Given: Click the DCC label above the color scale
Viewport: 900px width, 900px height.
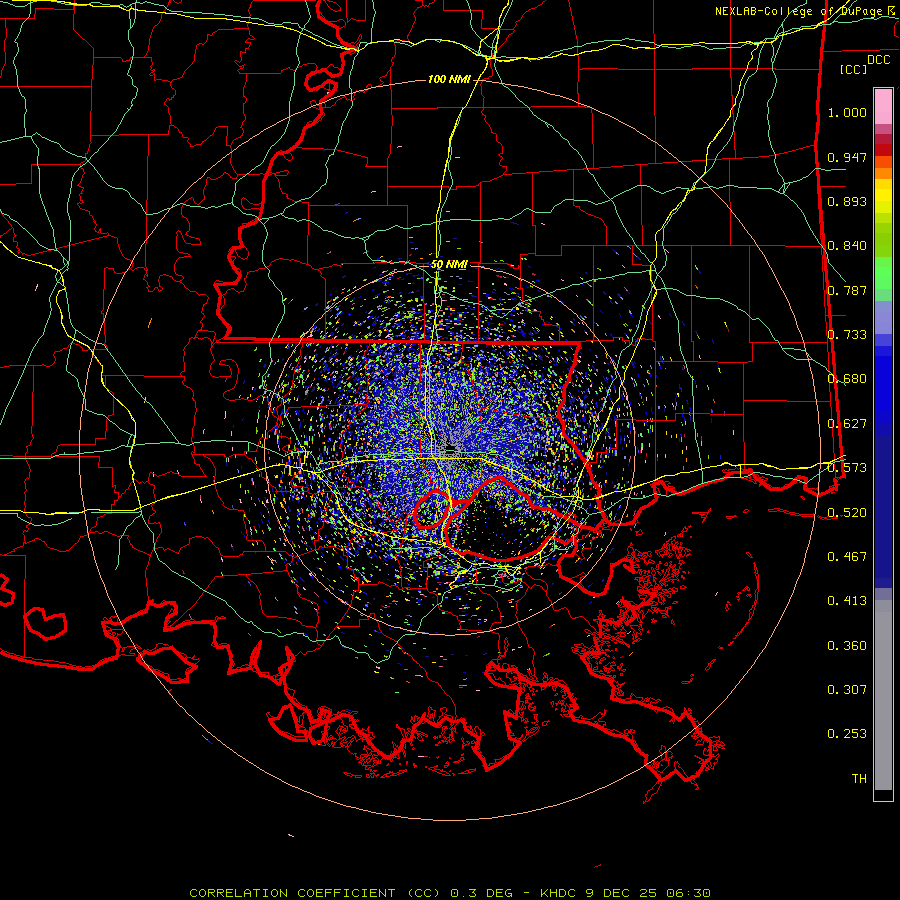Looking at the screenshot, I should coord(878,60).
